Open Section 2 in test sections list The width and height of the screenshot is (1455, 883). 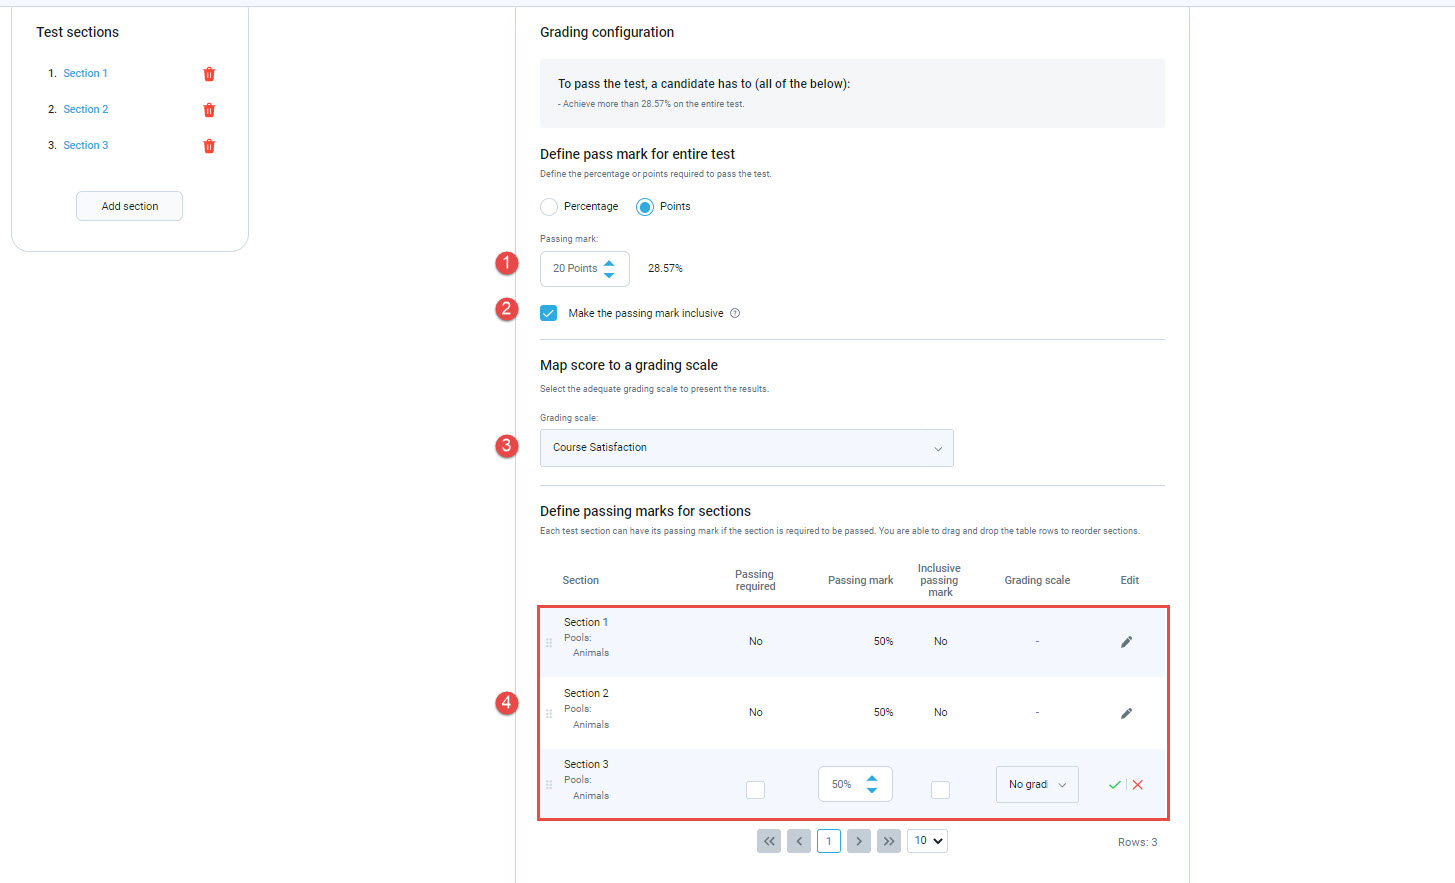coord(85,110)
